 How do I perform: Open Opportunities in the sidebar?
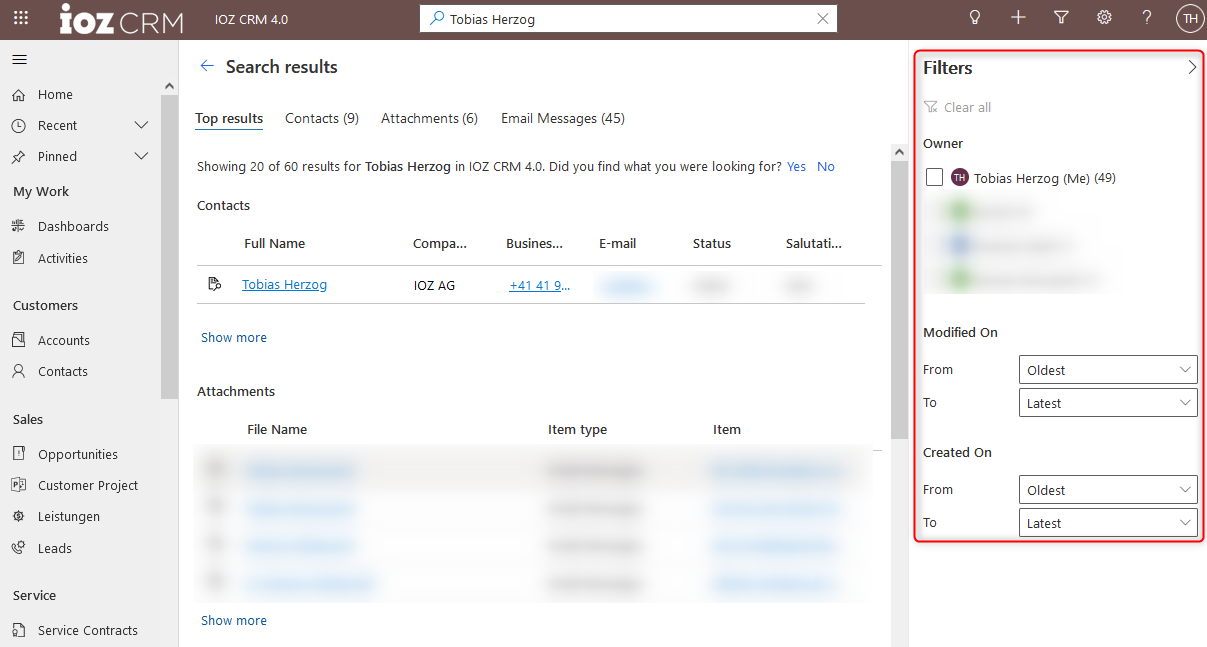[77, 454]
